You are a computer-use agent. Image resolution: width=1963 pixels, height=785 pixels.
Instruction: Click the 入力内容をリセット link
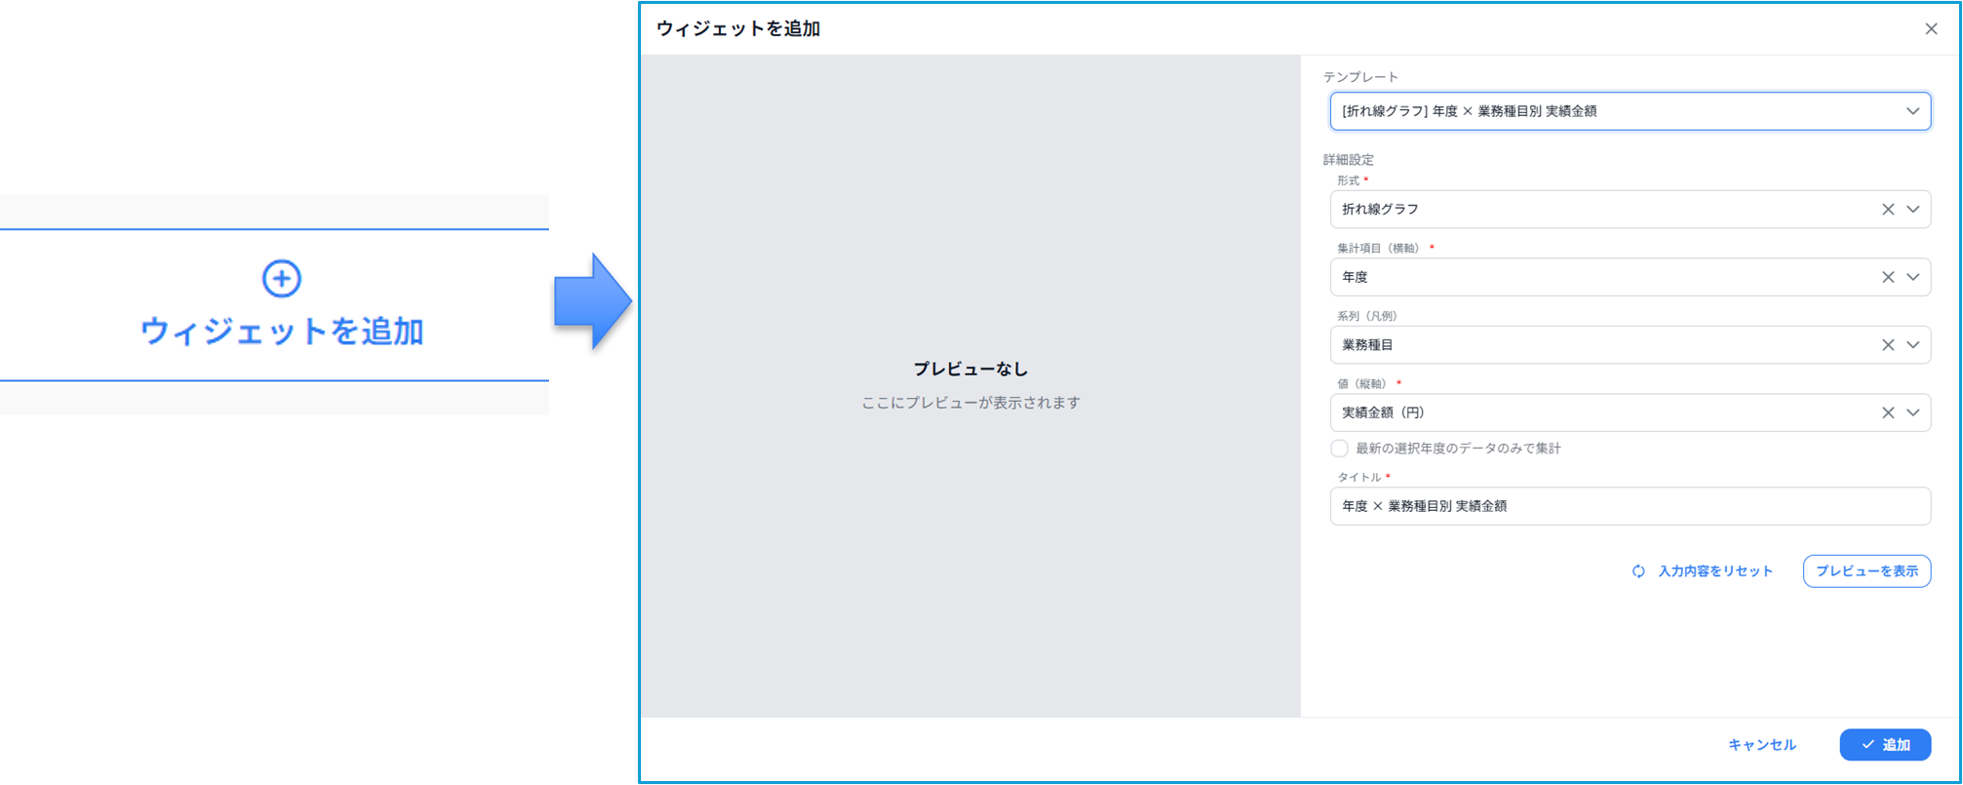[x=1715, y=572]
